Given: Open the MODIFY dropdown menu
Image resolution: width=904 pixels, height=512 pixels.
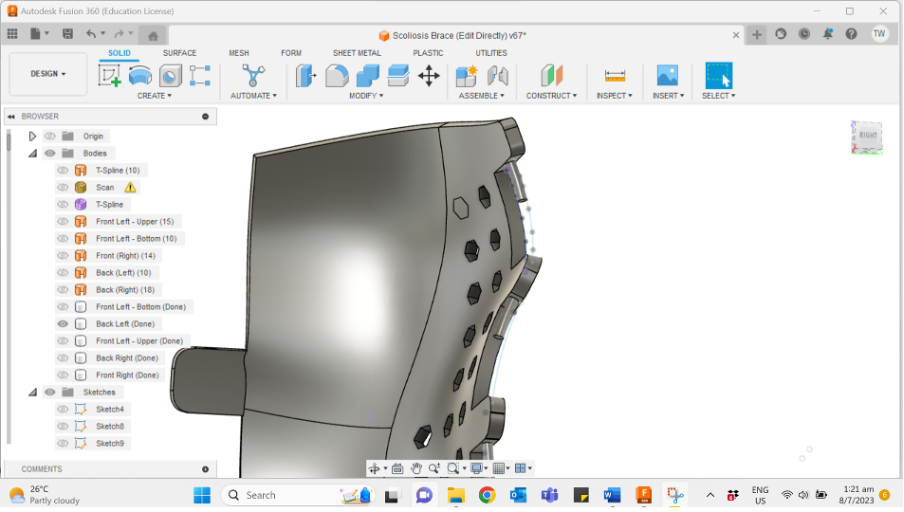Looking at the screenshot, I should point(366,96).
